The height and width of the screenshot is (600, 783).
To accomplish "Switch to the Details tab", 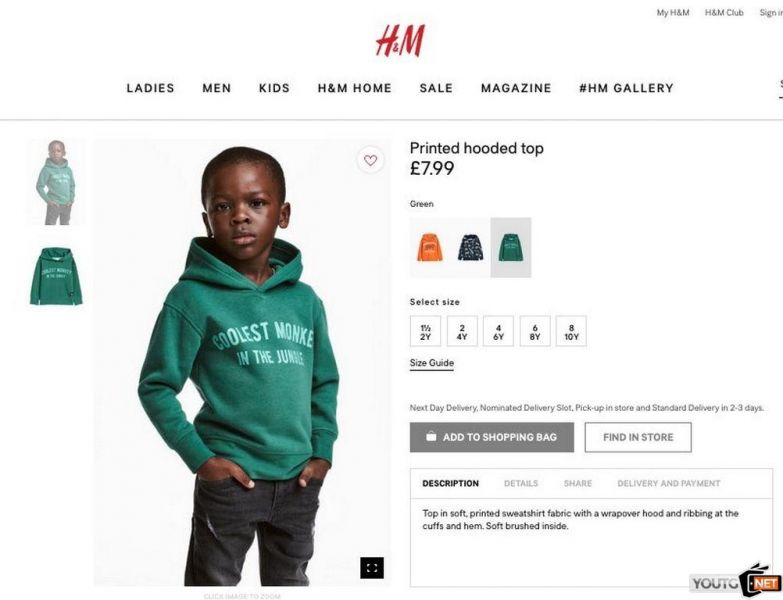I will point(521,483).
